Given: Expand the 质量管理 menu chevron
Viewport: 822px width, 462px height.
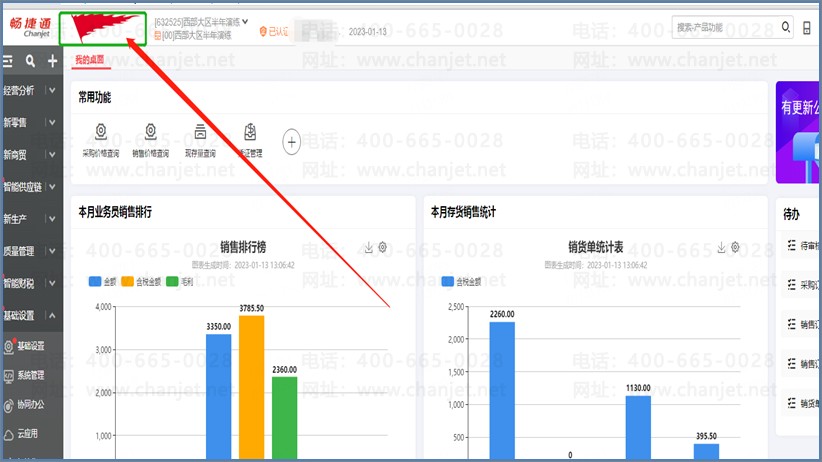Looking at the screenshot, I should click(52, 251).
